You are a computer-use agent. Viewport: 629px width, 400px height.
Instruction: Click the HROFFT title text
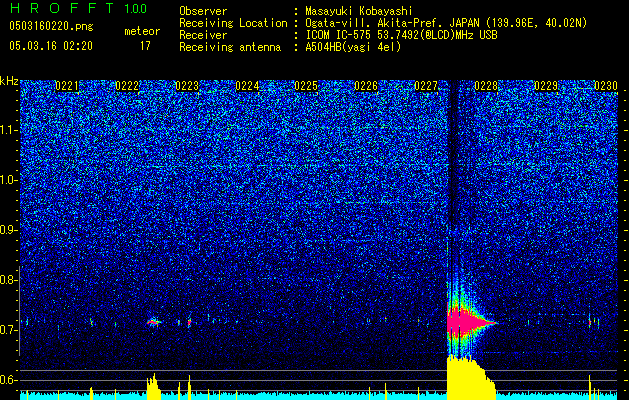pyautogui.click(x=62, y=8)
